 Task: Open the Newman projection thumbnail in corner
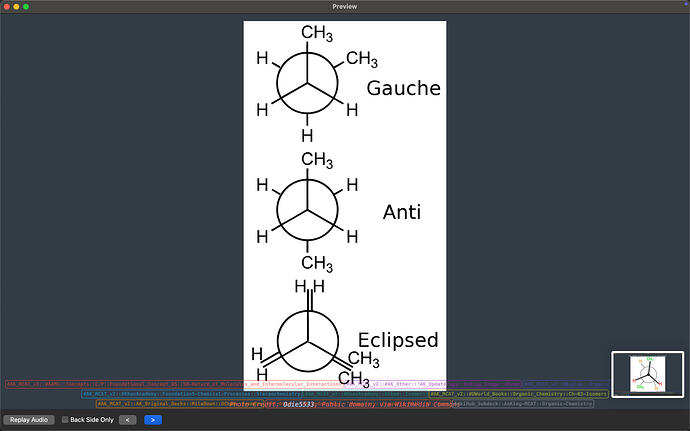pyautogui.click(x=648, y=374)
